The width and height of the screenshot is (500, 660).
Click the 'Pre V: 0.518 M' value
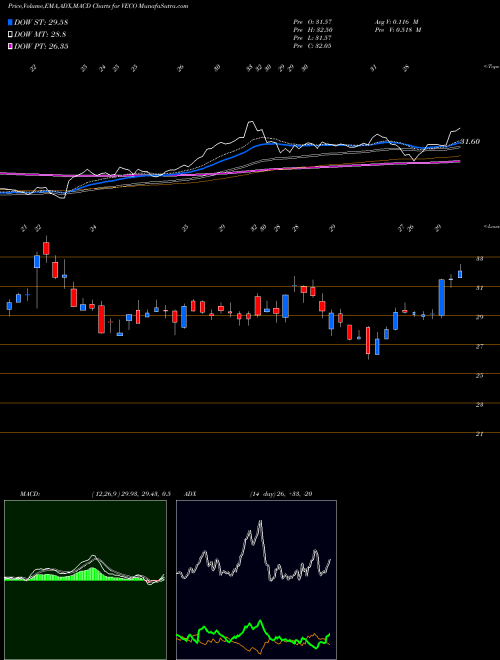[398, 29]
